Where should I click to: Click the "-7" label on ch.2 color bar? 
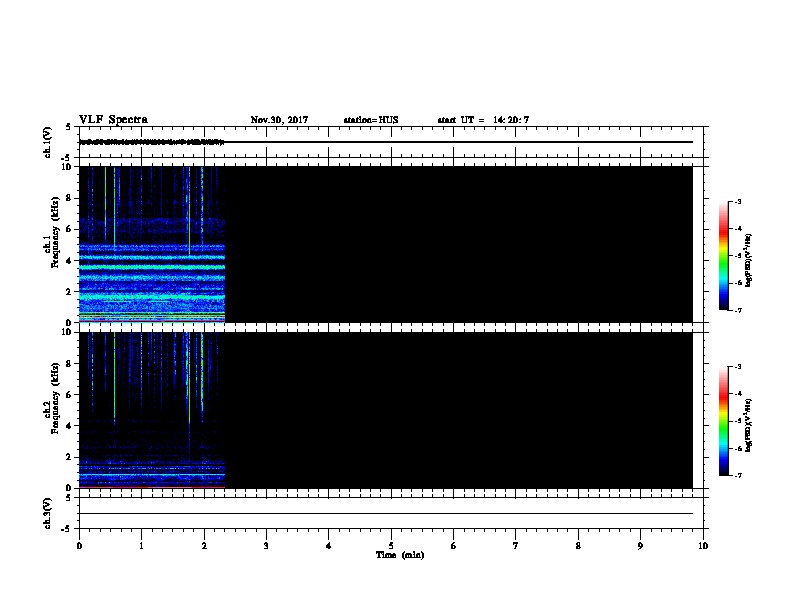tap(737, 475)
